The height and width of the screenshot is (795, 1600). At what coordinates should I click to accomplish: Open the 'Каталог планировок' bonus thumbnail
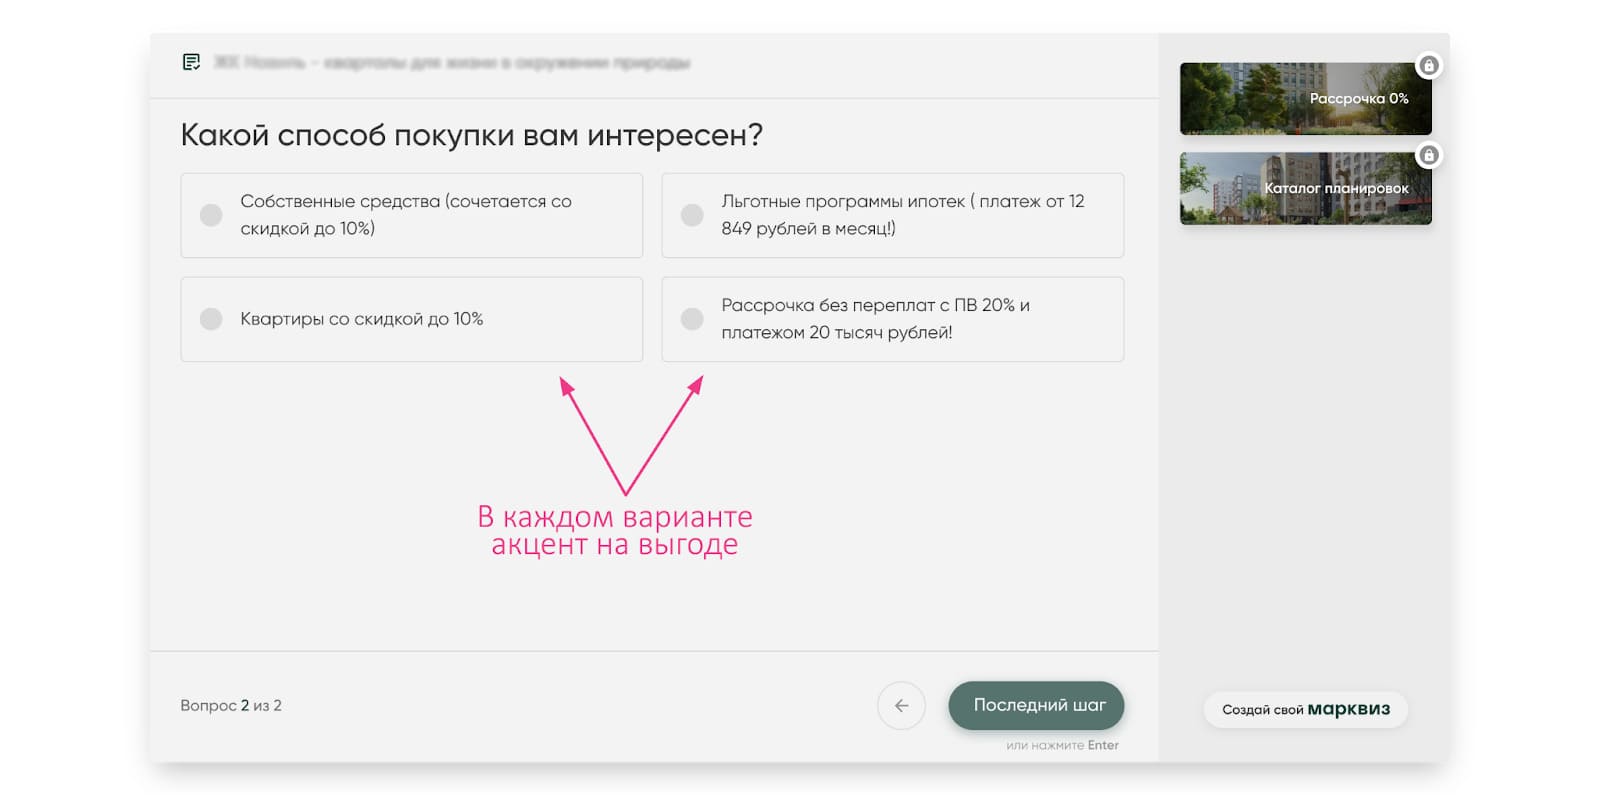click(1306, 188)
